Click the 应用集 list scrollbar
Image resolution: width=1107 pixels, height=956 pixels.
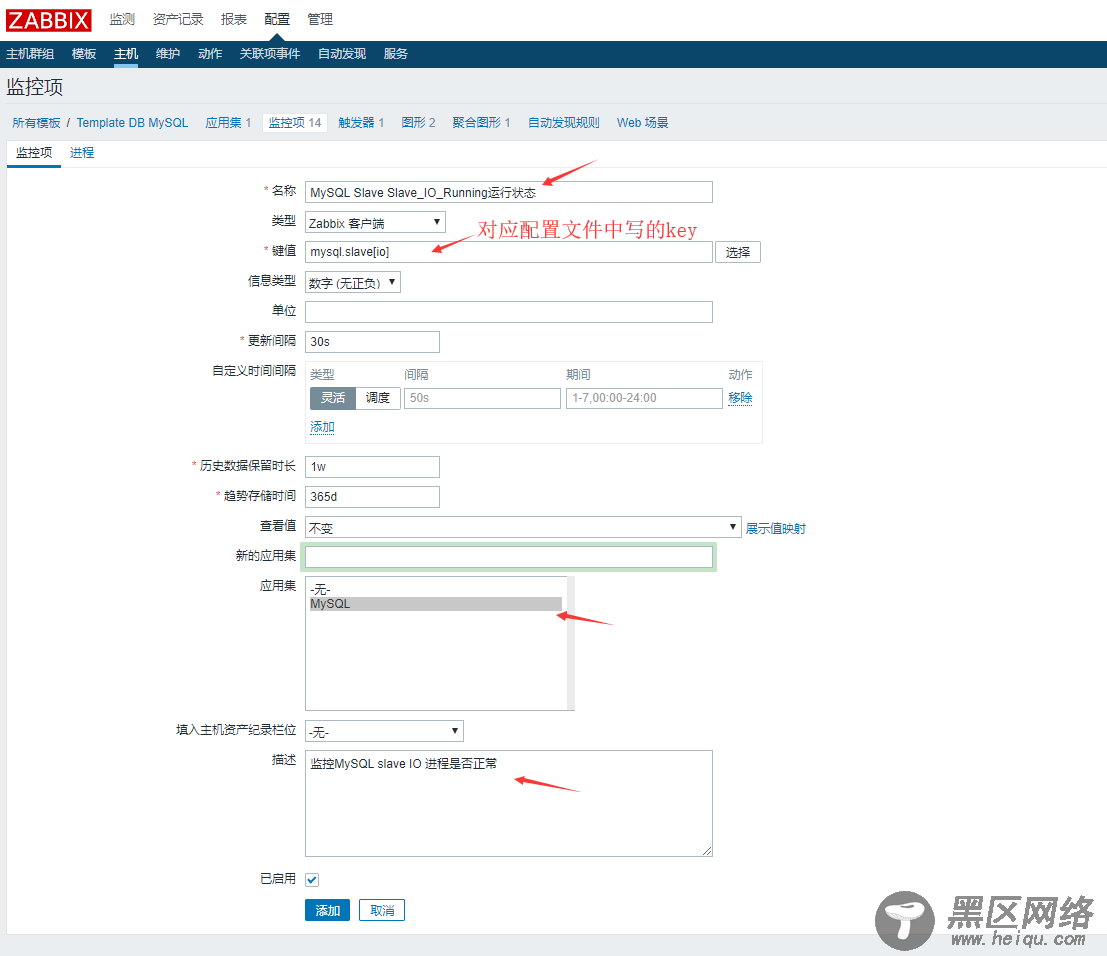tap(570, 643)
